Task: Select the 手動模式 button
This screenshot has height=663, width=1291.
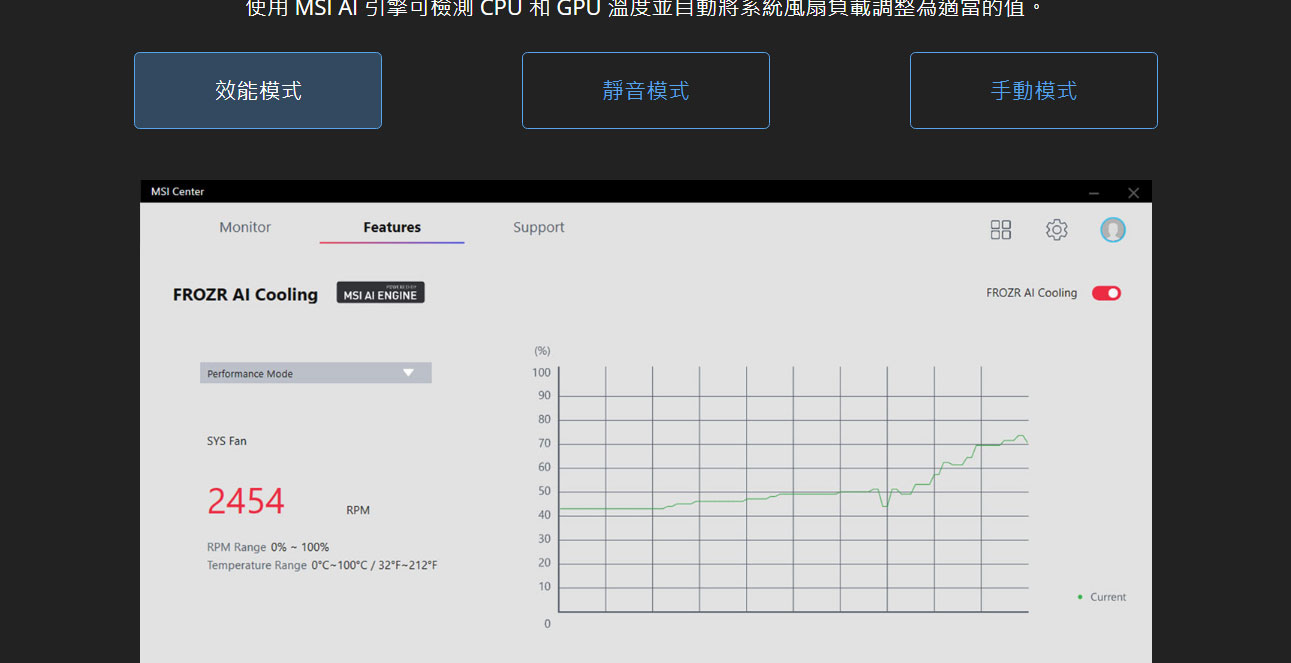Action: coord(1034,90)
